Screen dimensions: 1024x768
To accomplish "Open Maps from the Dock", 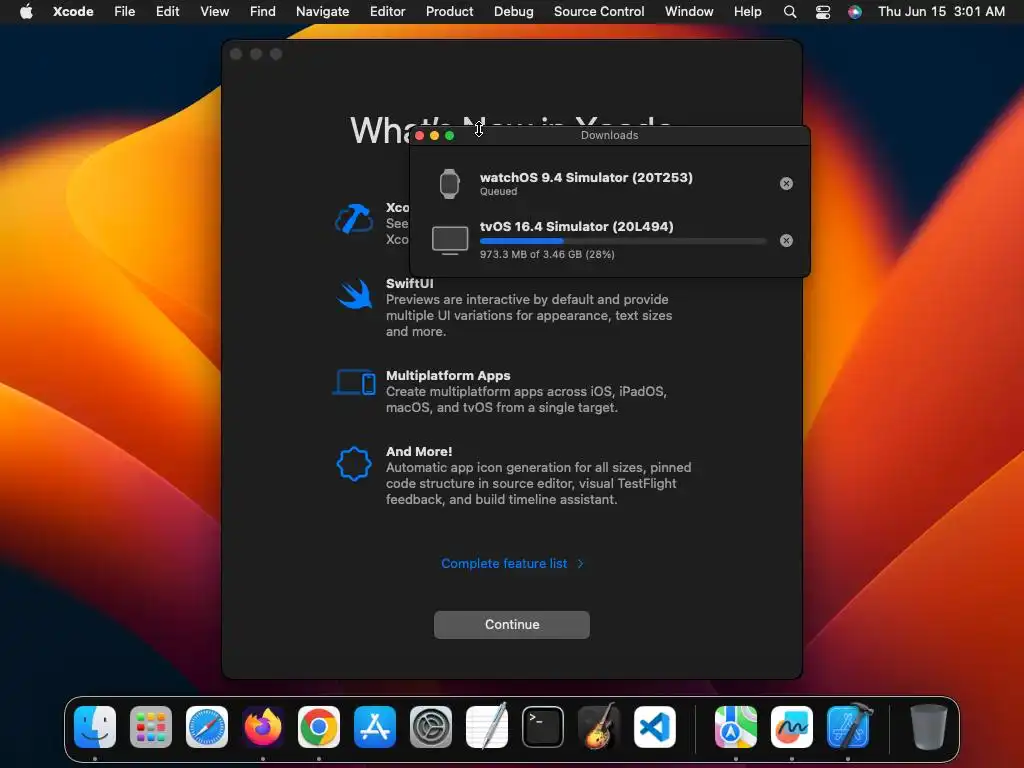I will pyautogui.click(x=736, y=727).
